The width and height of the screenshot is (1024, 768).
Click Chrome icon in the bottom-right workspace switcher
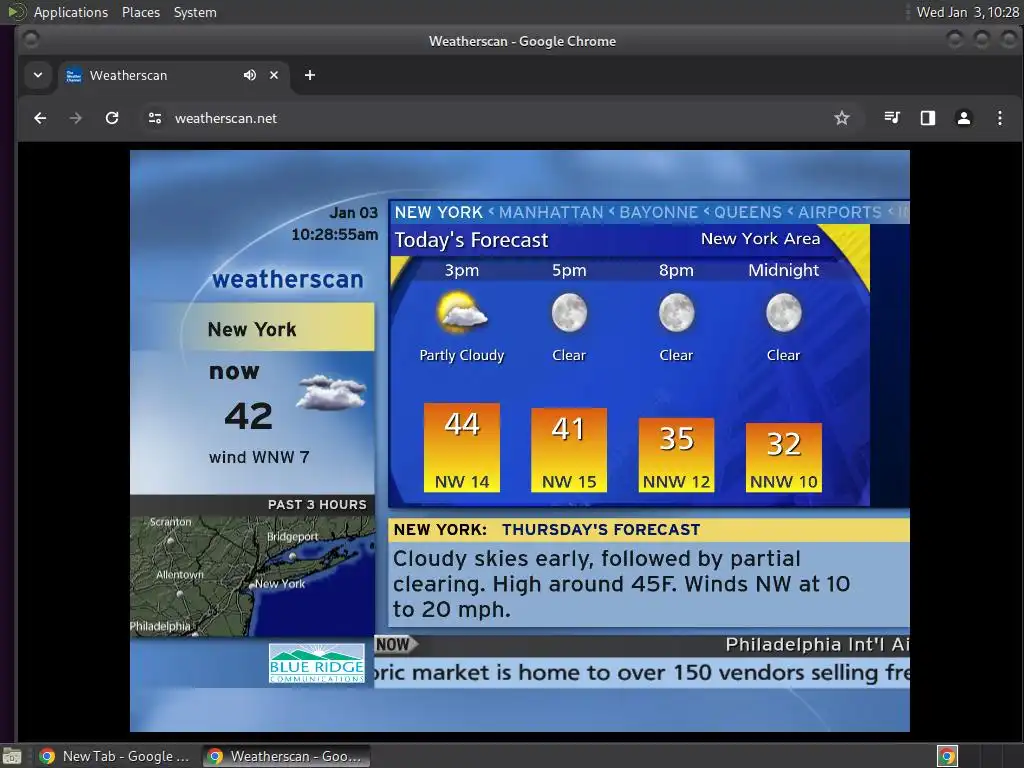pyautogui.click(x=947, y=756)
